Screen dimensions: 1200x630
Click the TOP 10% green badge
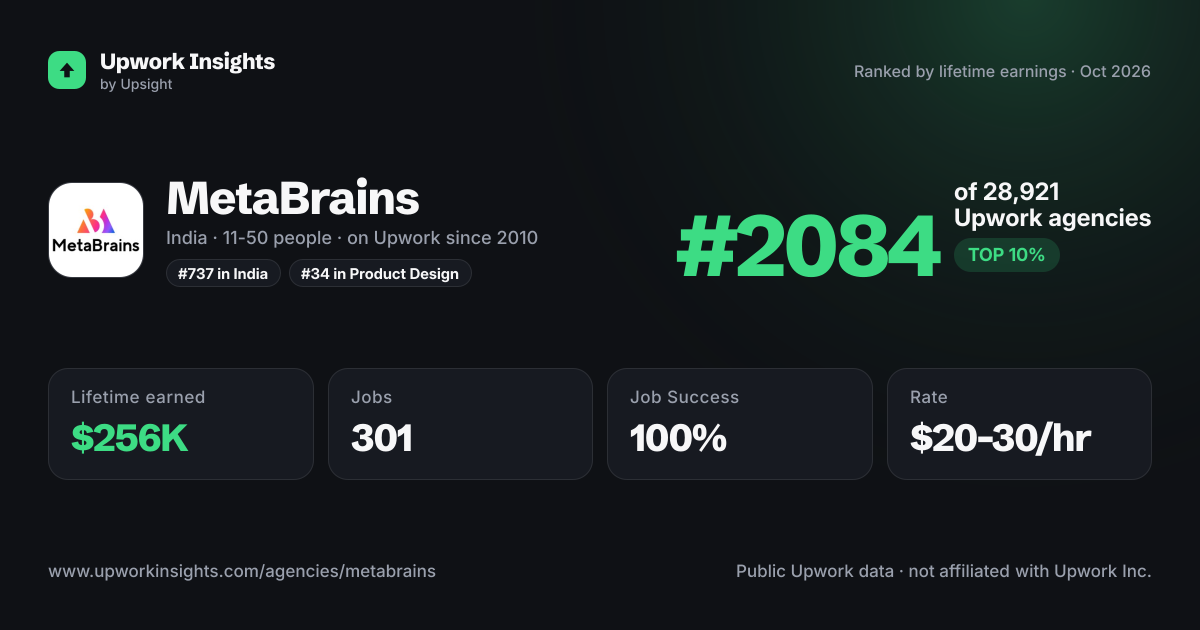point(1006,255)
